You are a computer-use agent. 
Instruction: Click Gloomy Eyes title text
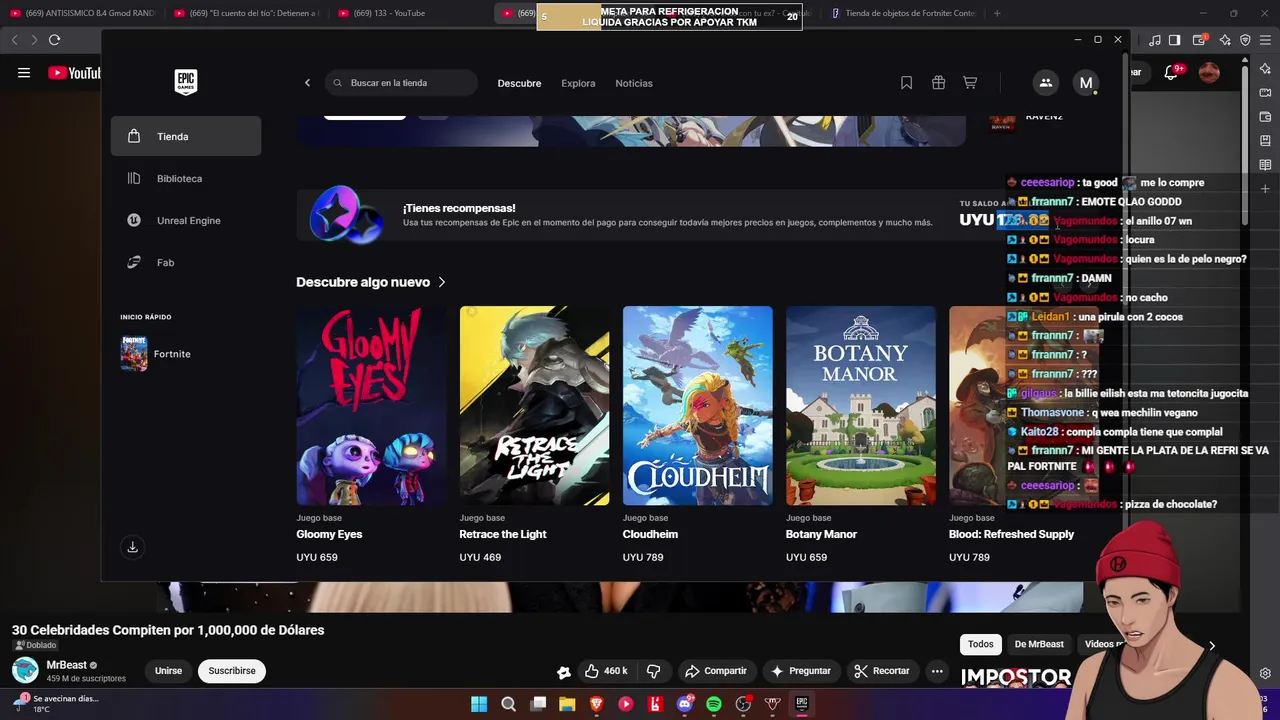[329, 534]
